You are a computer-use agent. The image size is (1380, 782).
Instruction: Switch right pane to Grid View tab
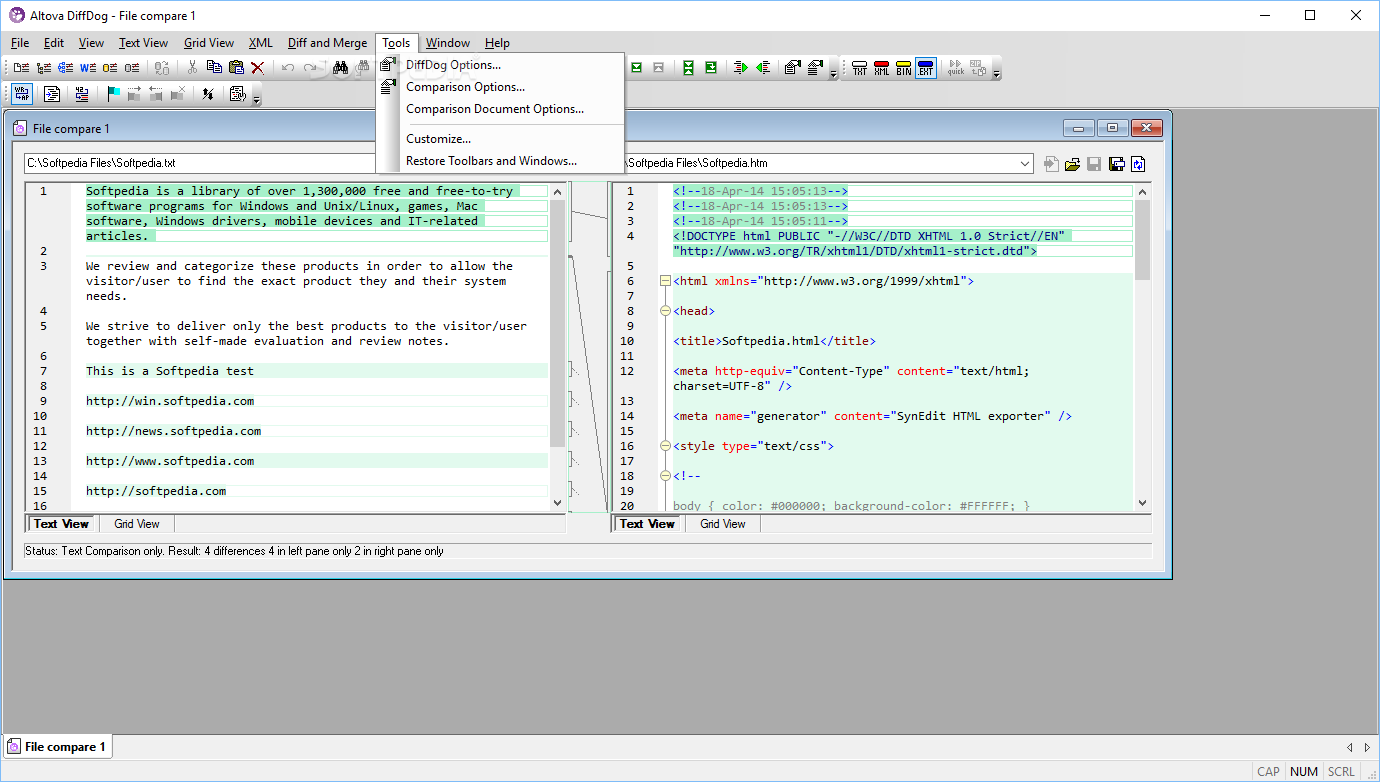[722, 524]
